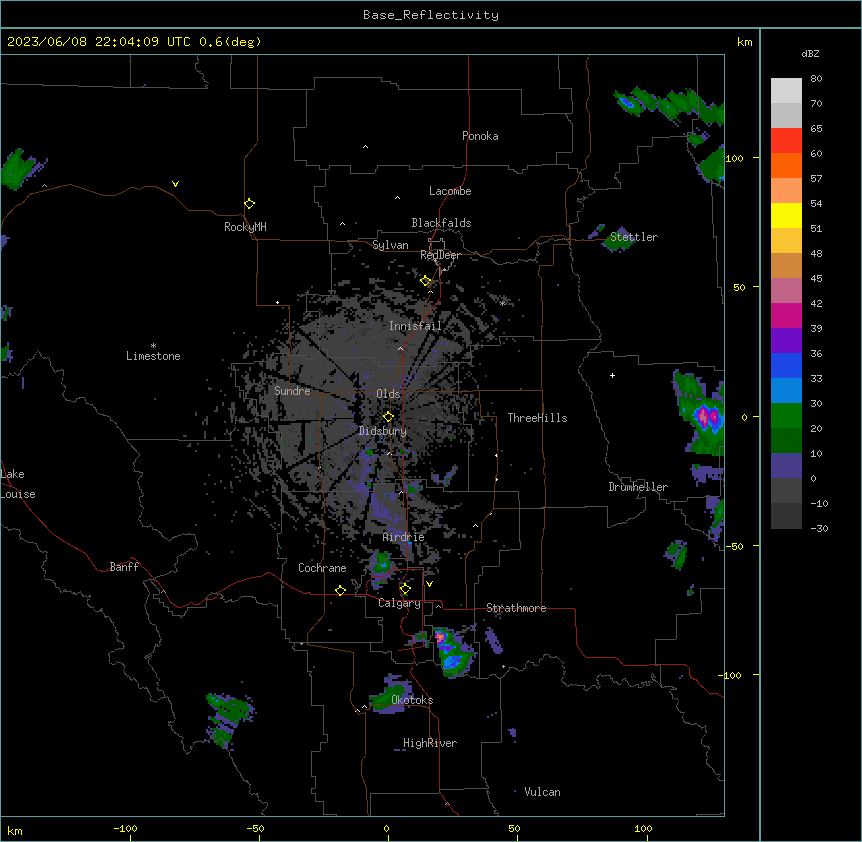Click the Didsbury city label
Screen dimensions: 862x842
click(383, 431)
